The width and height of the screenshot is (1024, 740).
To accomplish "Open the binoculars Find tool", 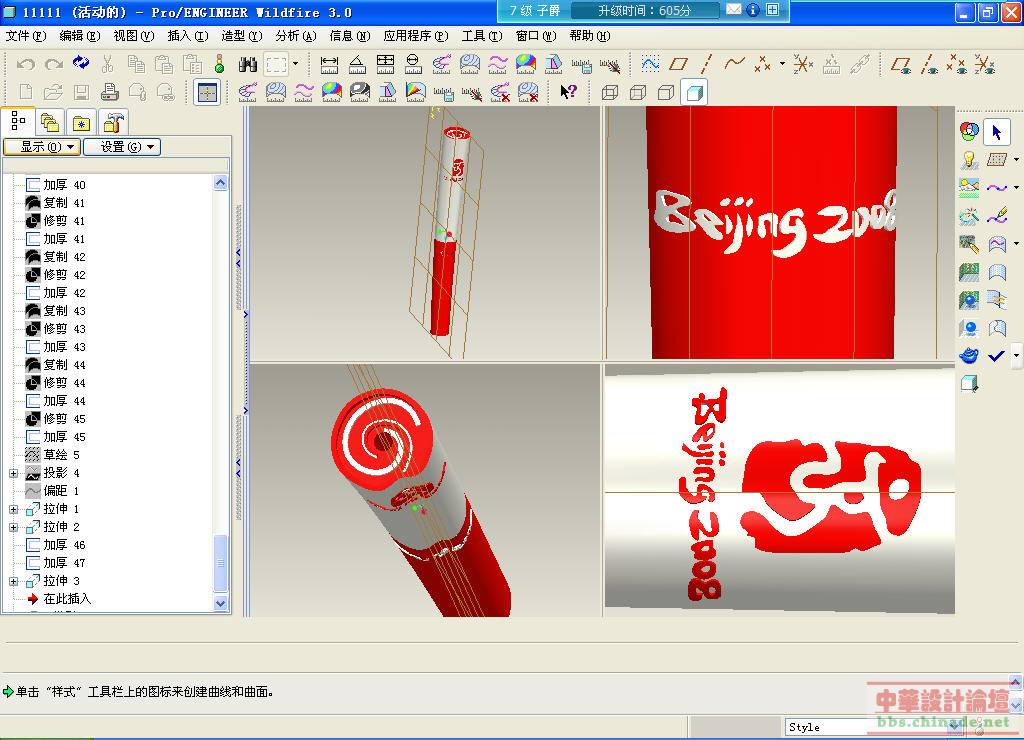I will click(248, 64).
